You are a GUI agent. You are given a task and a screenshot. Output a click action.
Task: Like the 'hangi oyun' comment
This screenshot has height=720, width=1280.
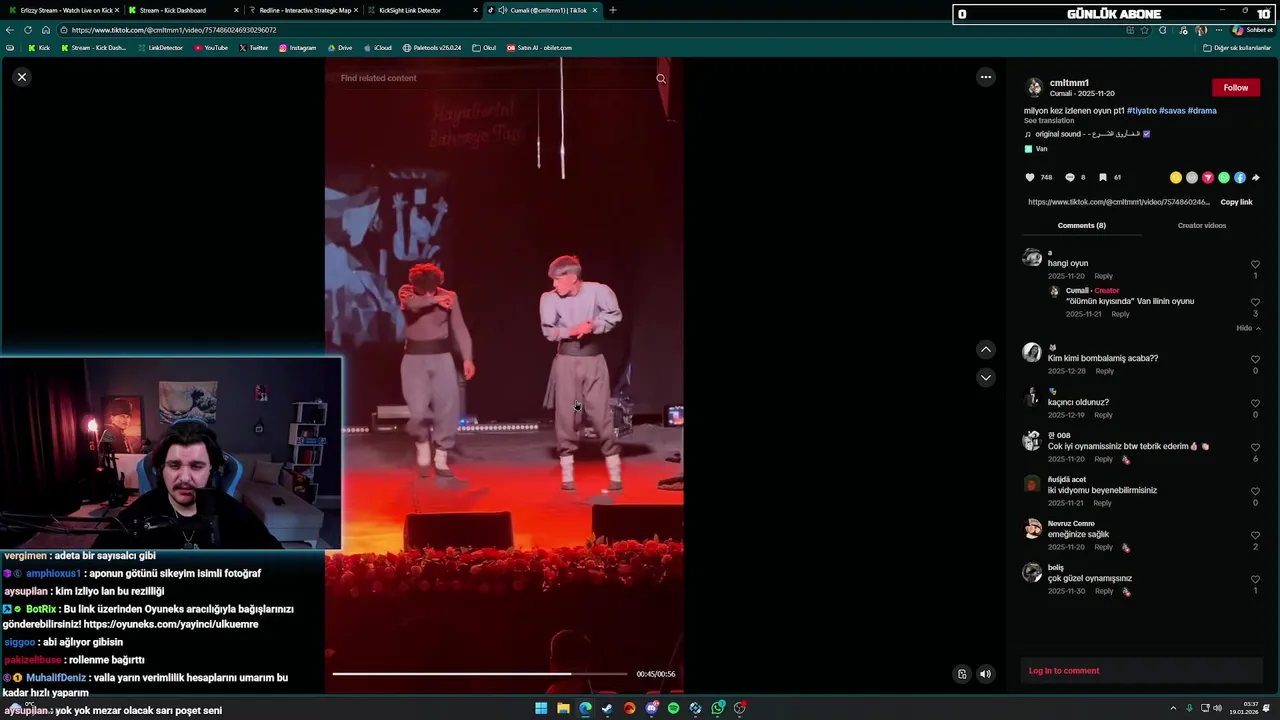(1255, 265)
